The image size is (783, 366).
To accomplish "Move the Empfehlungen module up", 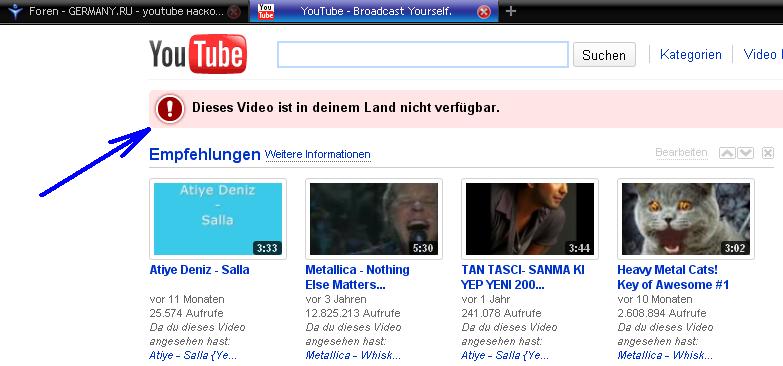I will pos(727,153).
